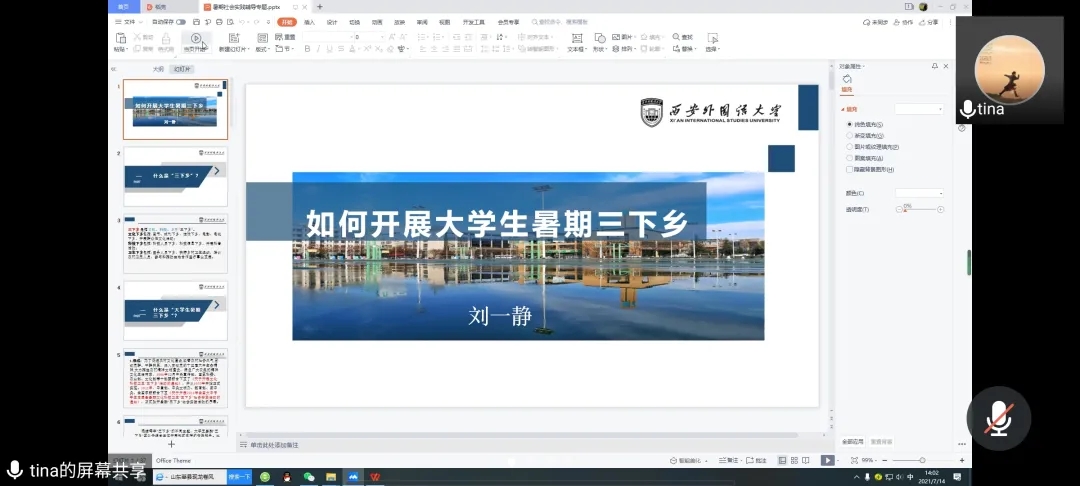The height and width of the screenshot is (486, 1080).
Task: Select the solid fill radio button
Action: click(850, 124)
